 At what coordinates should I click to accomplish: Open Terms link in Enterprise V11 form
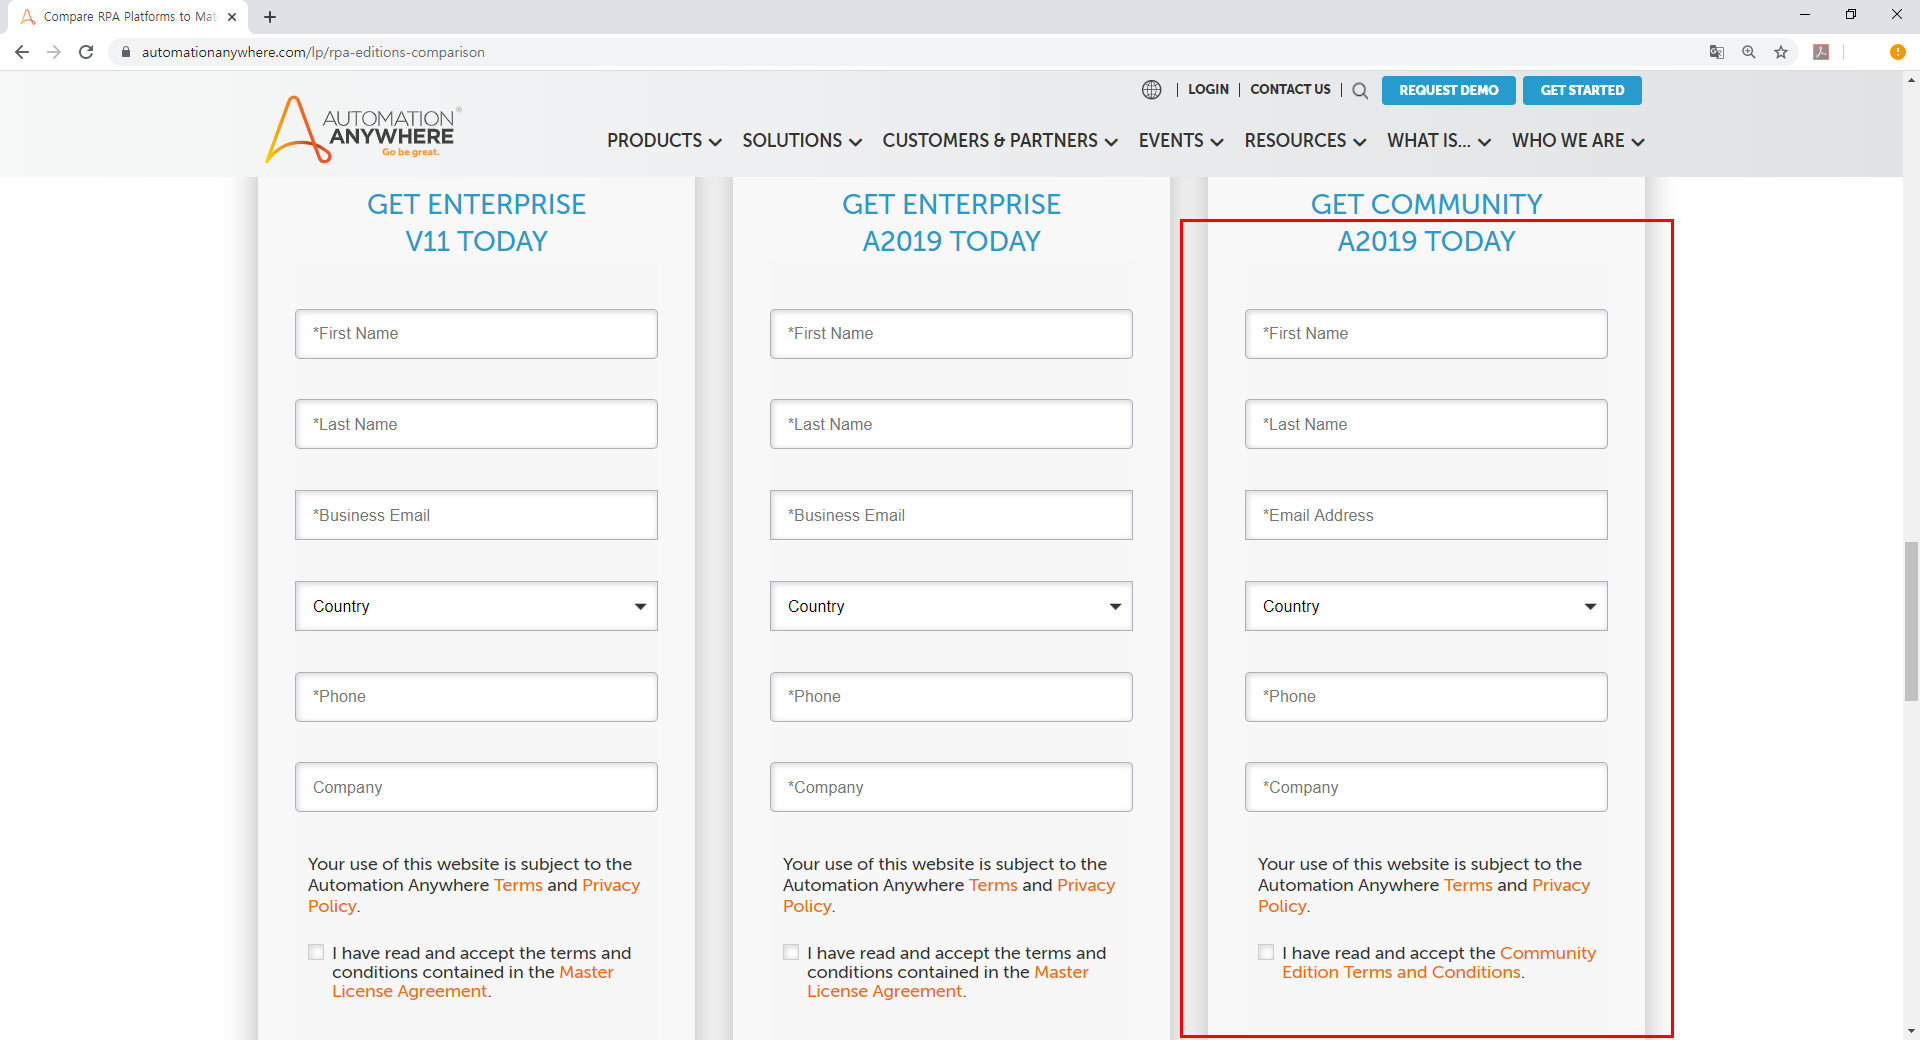coord(518,885)
